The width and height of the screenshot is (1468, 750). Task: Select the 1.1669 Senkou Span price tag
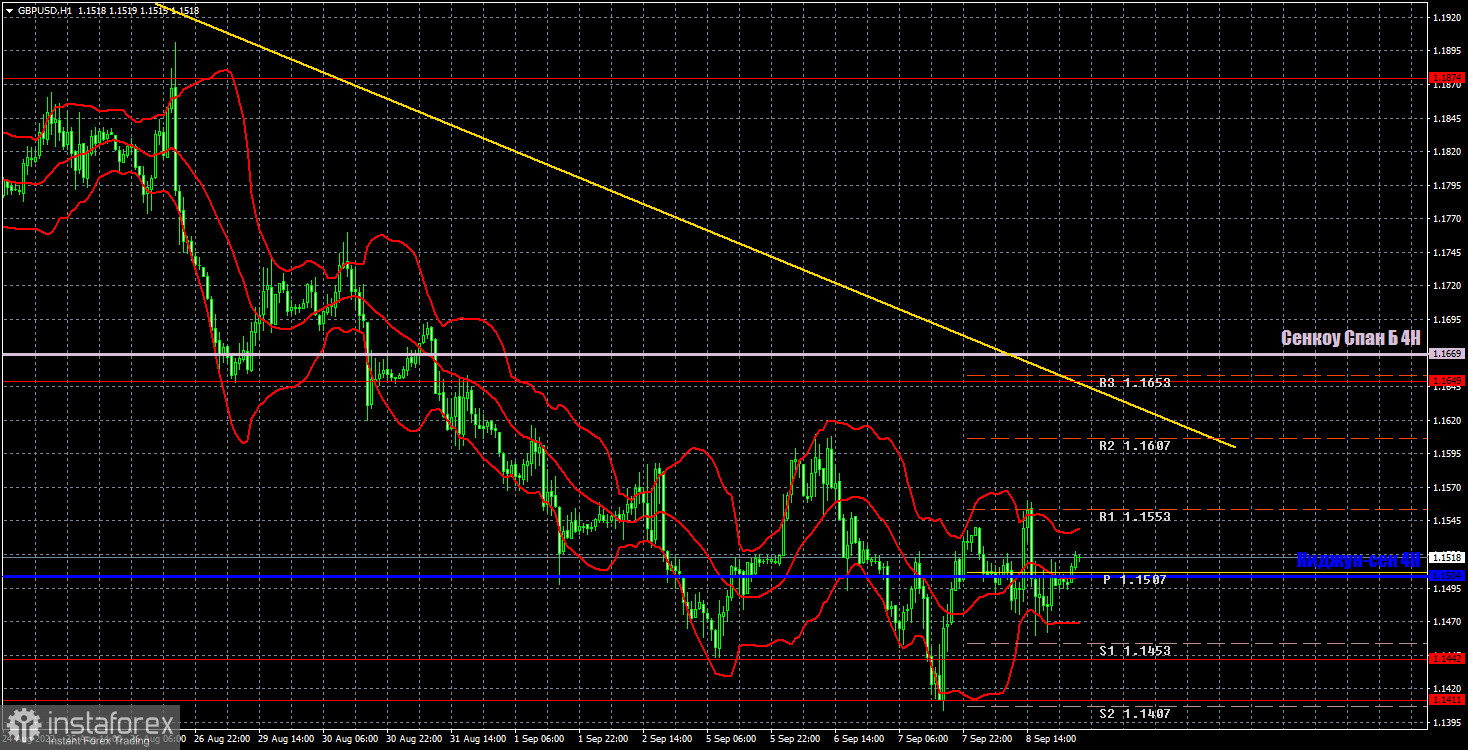(x=1446, y=354)
